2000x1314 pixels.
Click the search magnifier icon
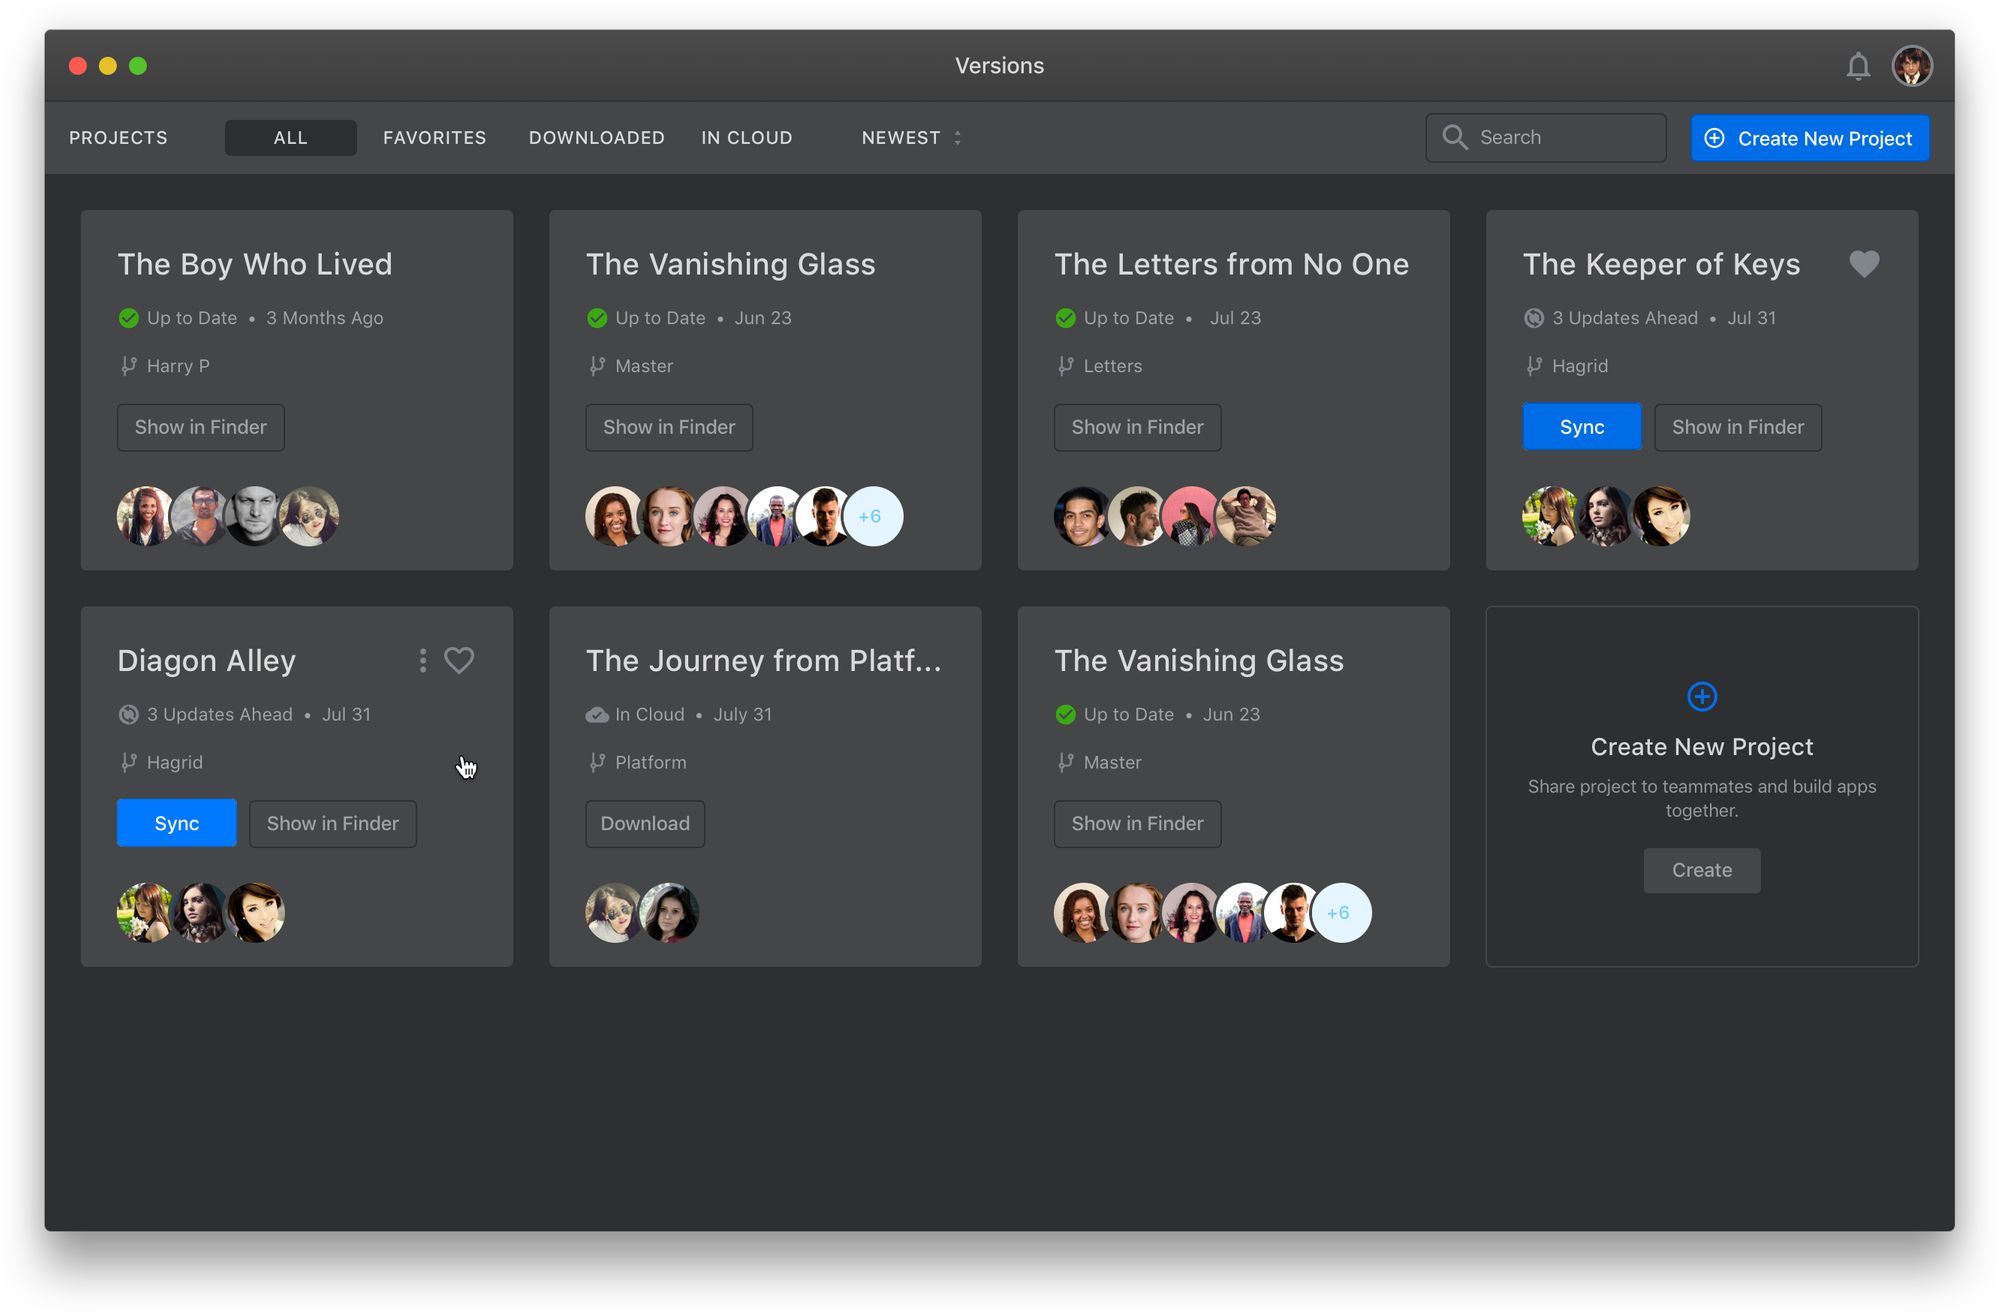click(1455, 137)
